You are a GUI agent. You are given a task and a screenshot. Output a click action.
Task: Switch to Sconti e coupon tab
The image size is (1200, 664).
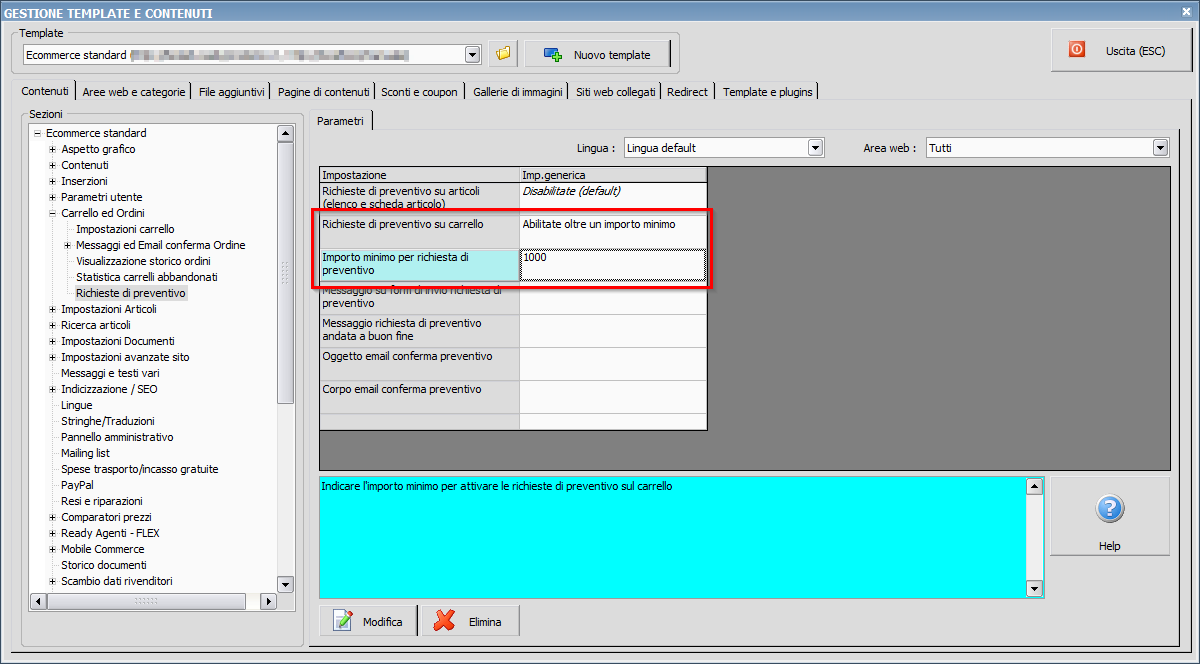pos(419,91)
